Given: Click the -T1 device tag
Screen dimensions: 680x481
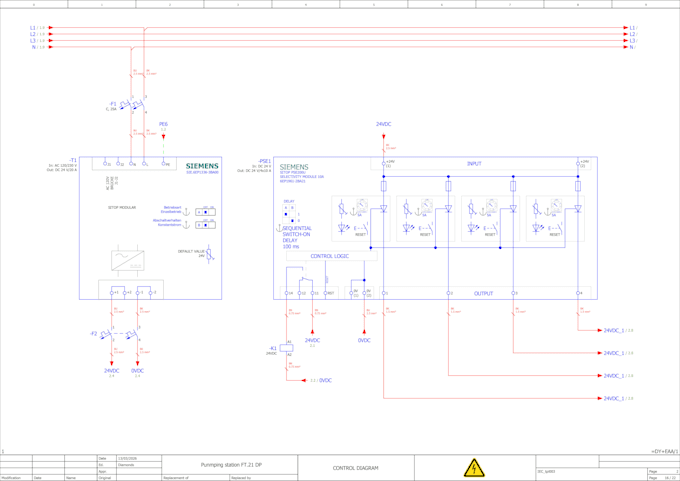Looking at the screenshot, I should point(73,160).
